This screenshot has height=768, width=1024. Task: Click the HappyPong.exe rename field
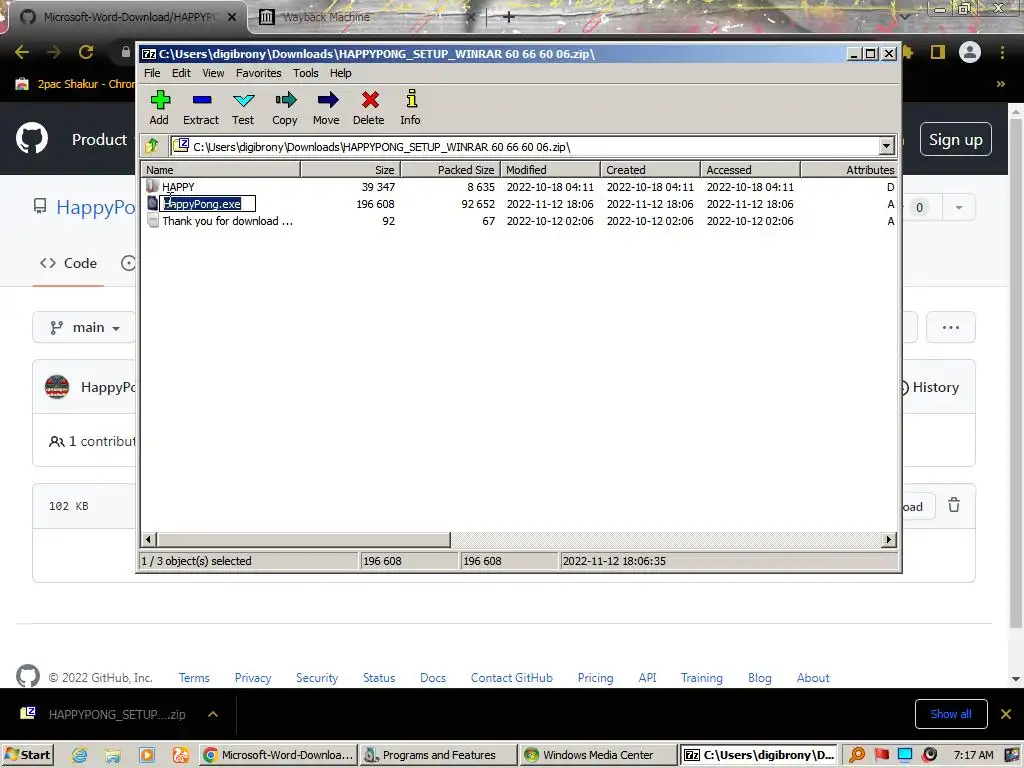coord(208,204)
